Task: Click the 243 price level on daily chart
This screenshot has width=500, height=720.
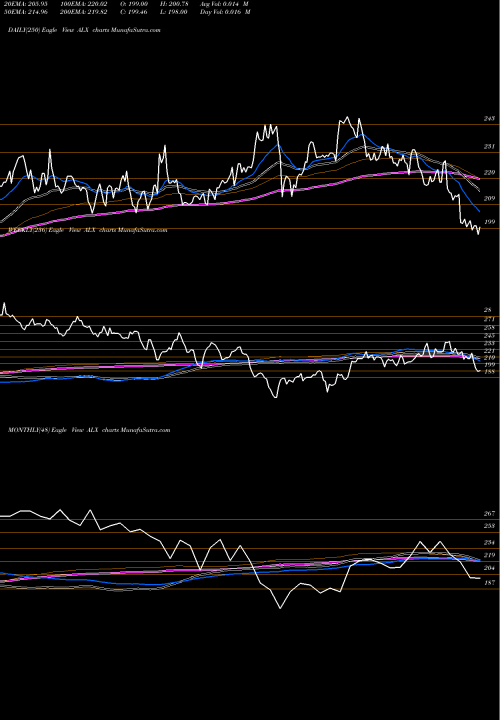Action: click(x=489, y=118)
